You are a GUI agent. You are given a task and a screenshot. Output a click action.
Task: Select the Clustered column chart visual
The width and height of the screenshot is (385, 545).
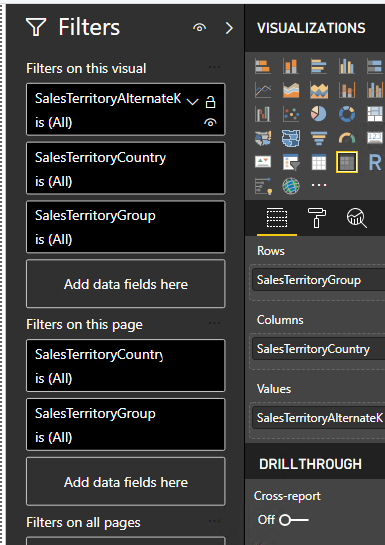347,66
